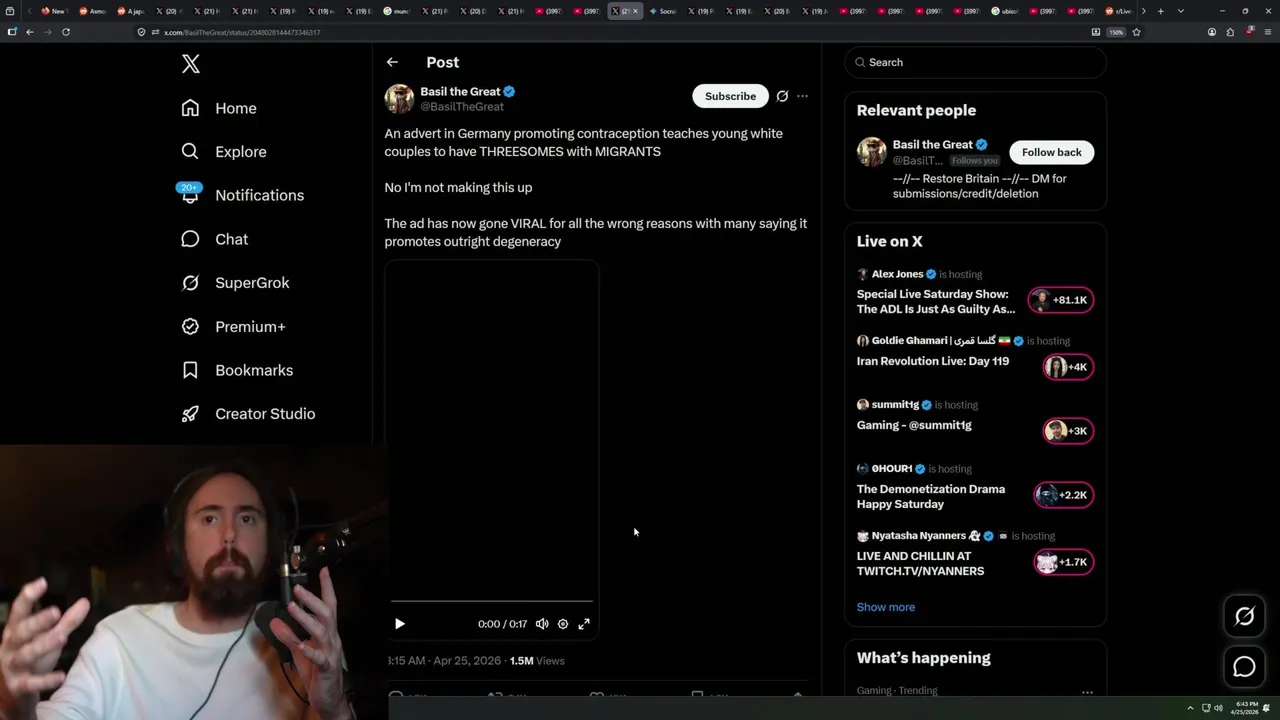This screenshot has height=720, width=1280.
Task: Mute the video with the speaker icon
Action: coord(542,624)
